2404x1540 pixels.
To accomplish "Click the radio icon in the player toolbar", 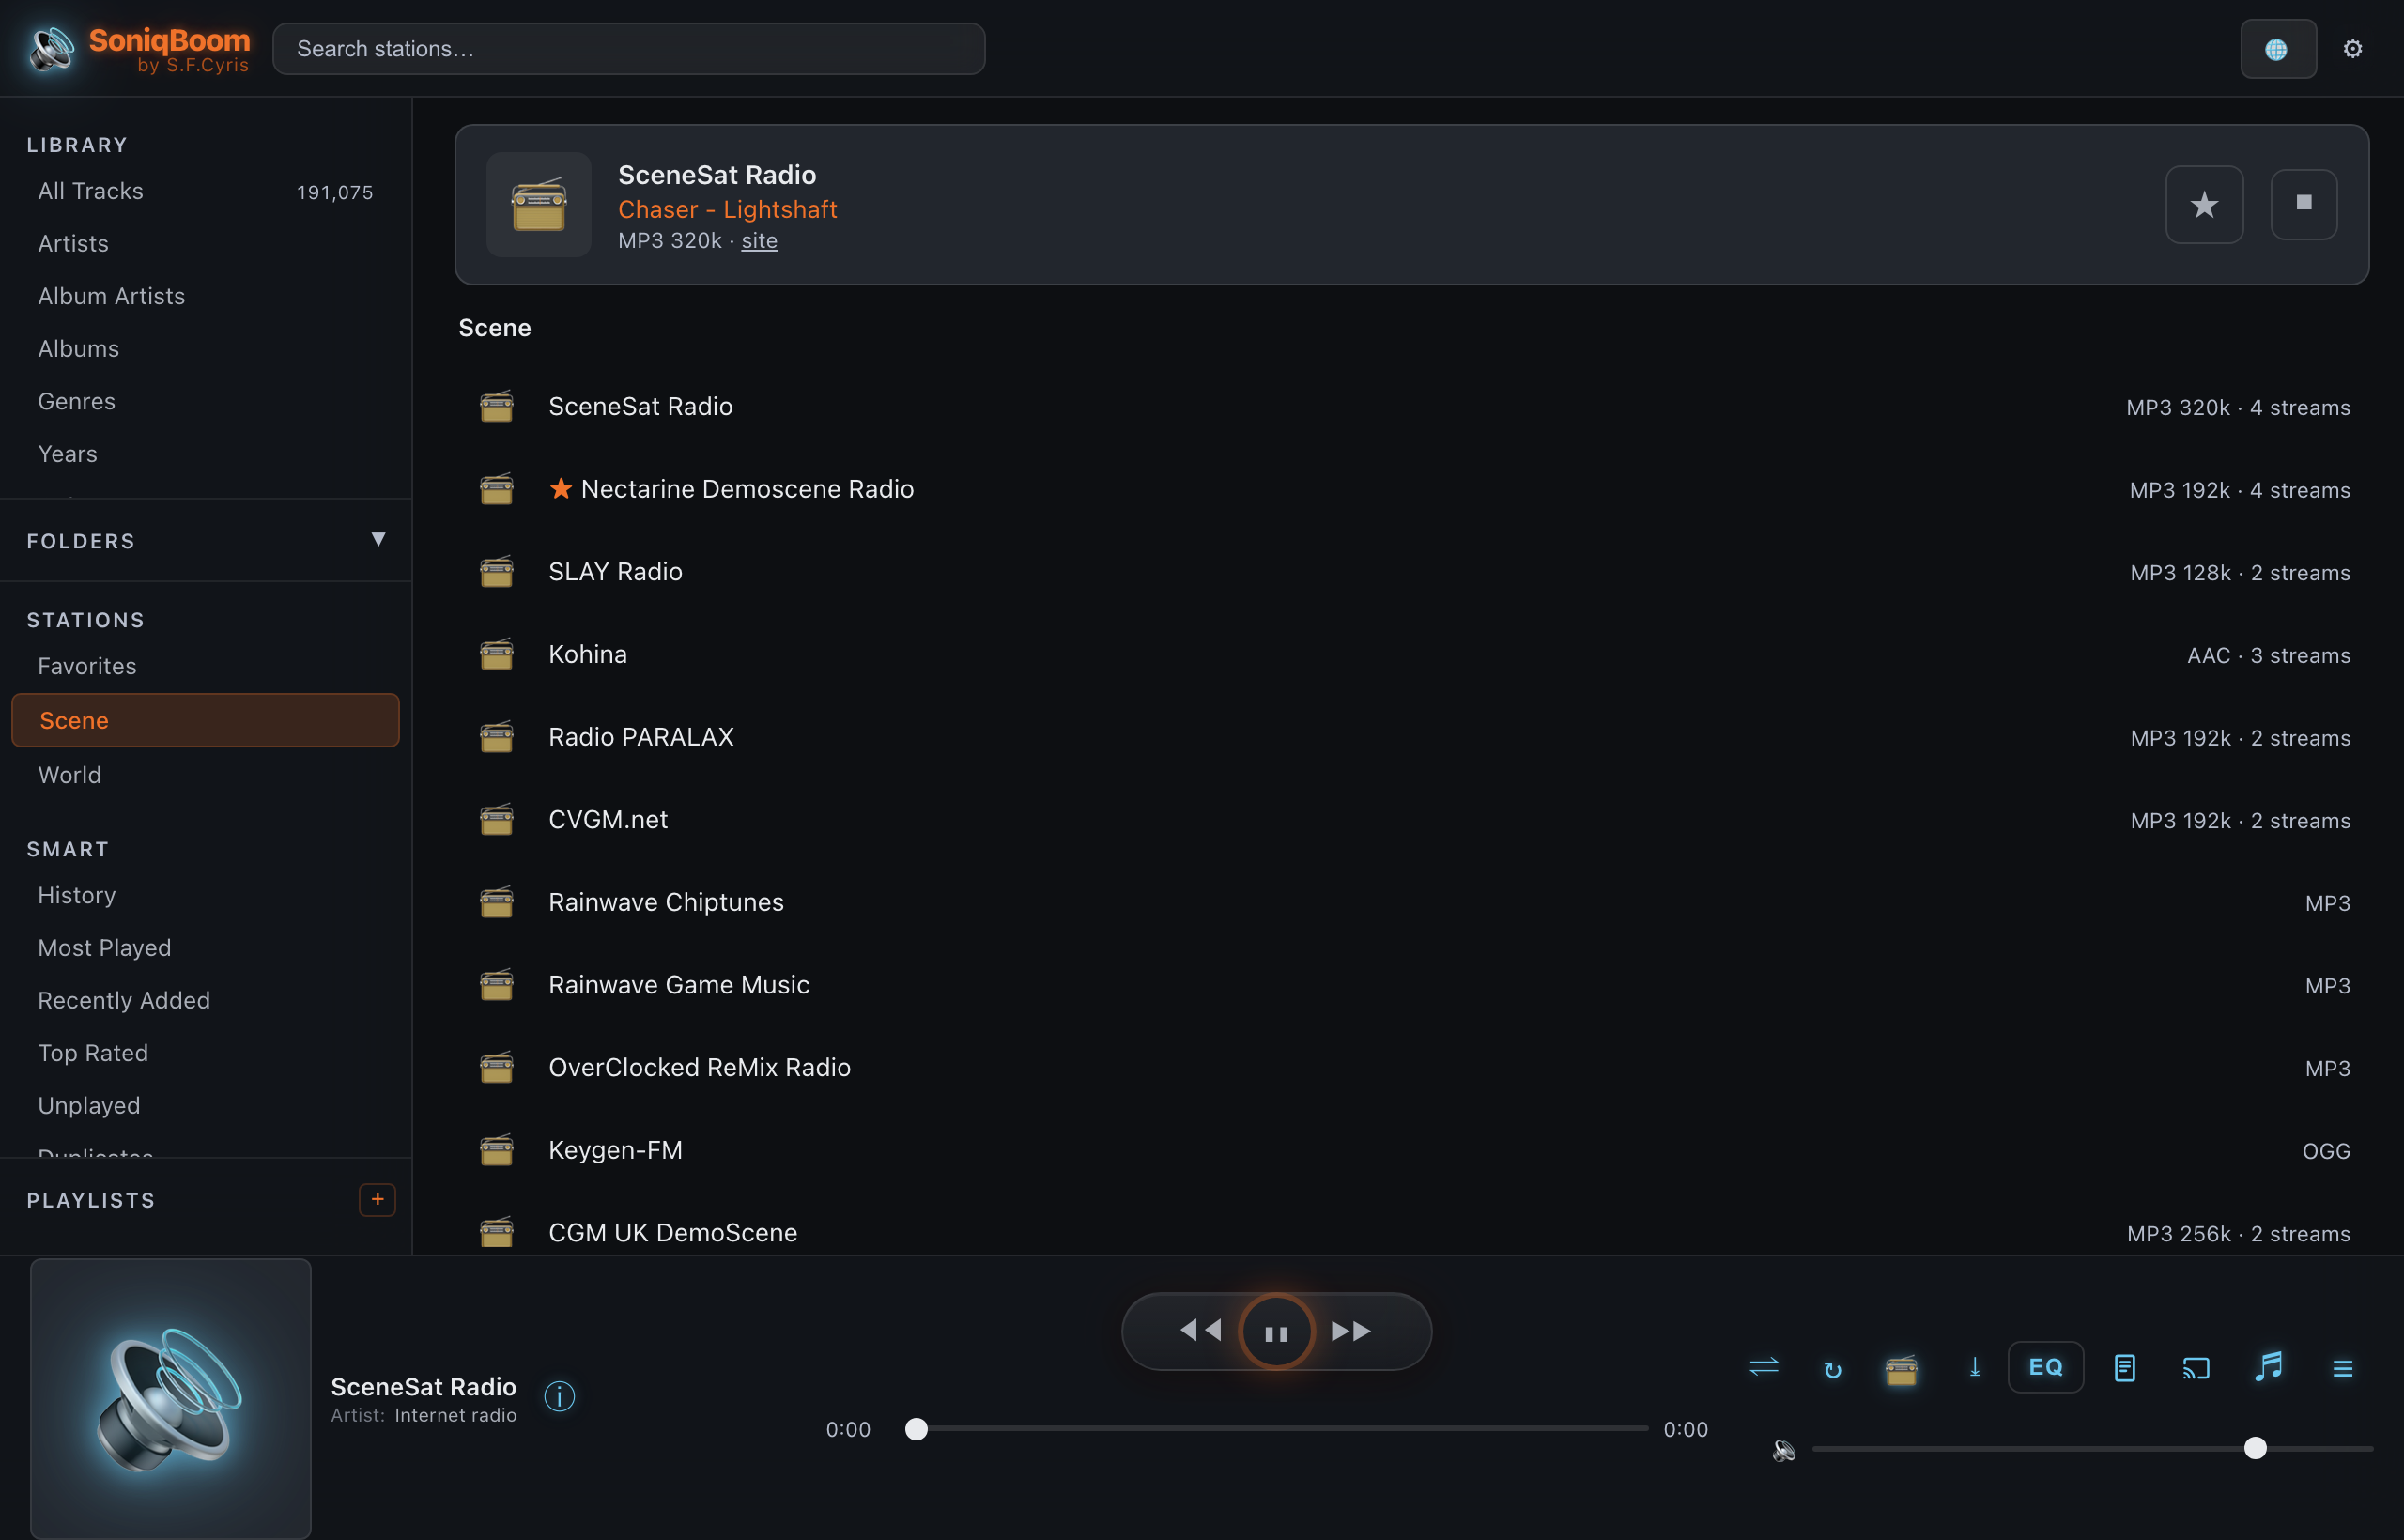I will (1901, 1368).
